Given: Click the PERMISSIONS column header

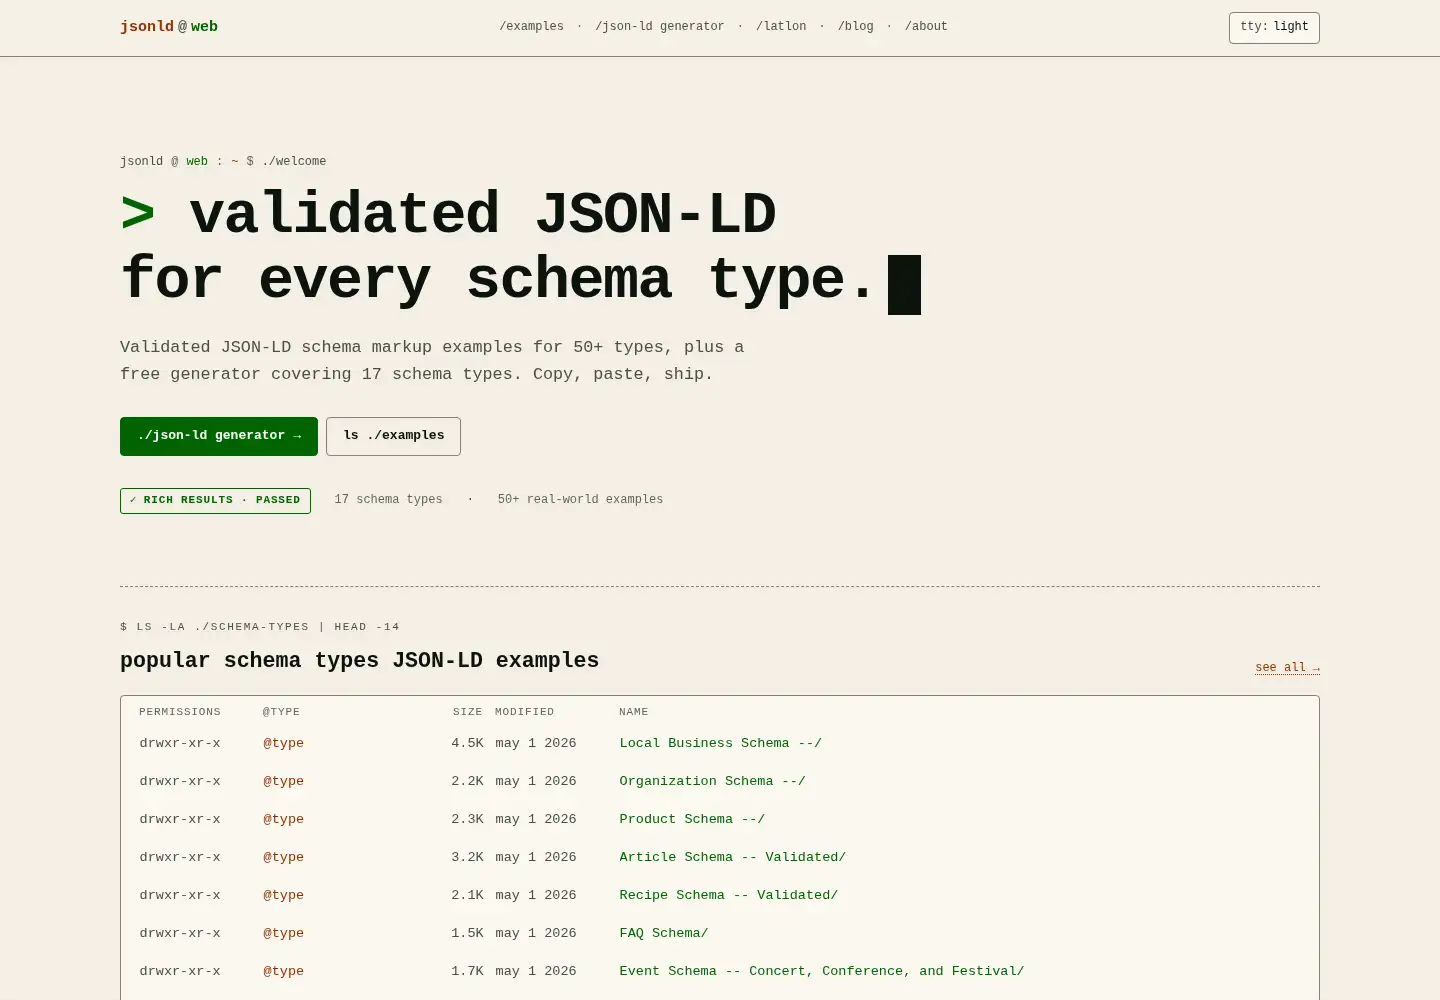Looking at the screenshot, I should pyautogui.click(x=180, y=712).
